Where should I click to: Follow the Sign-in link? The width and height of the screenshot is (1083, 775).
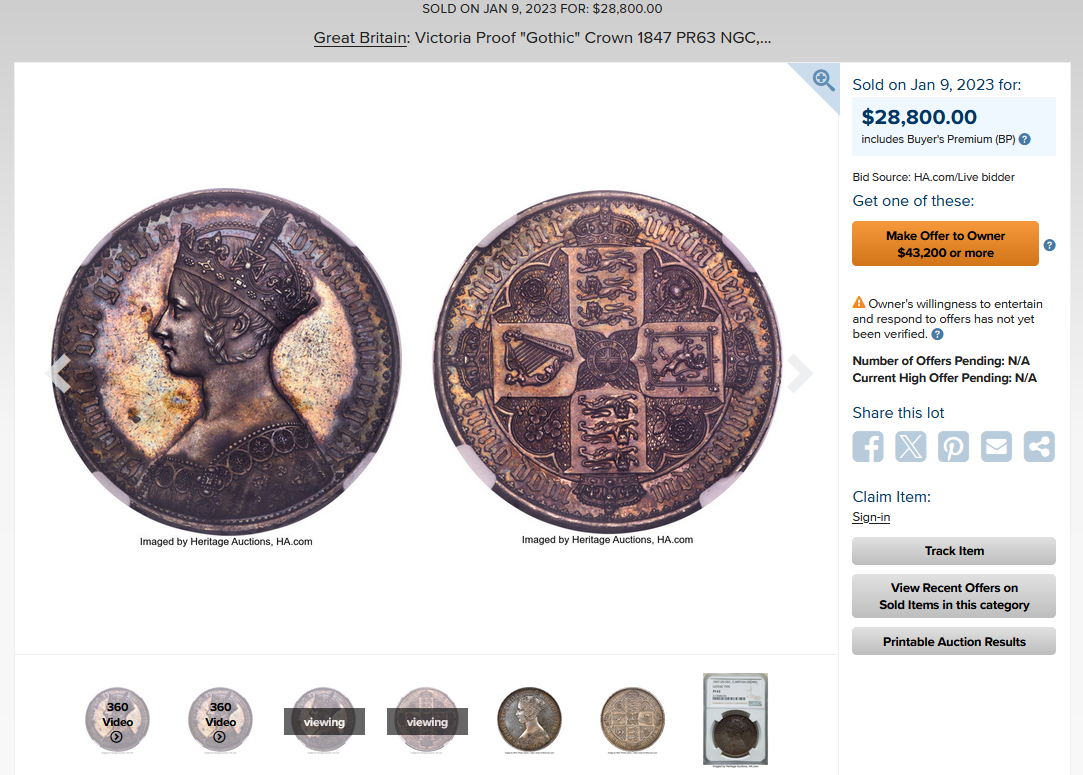[x=871, y=517]
